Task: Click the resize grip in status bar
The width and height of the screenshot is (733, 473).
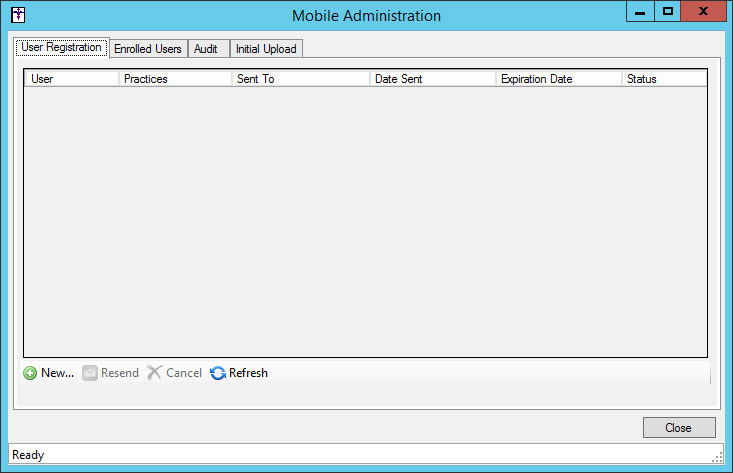Action: pos(717,457)
